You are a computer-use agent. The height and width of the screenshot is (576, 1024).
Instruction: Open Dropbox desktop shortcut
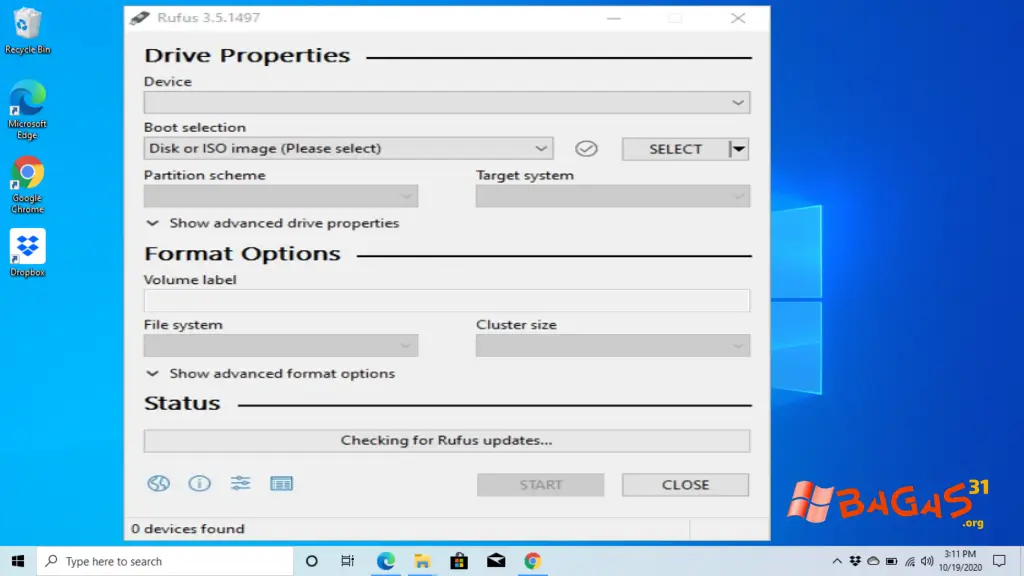pyautogui.click(x=27, y=253)
